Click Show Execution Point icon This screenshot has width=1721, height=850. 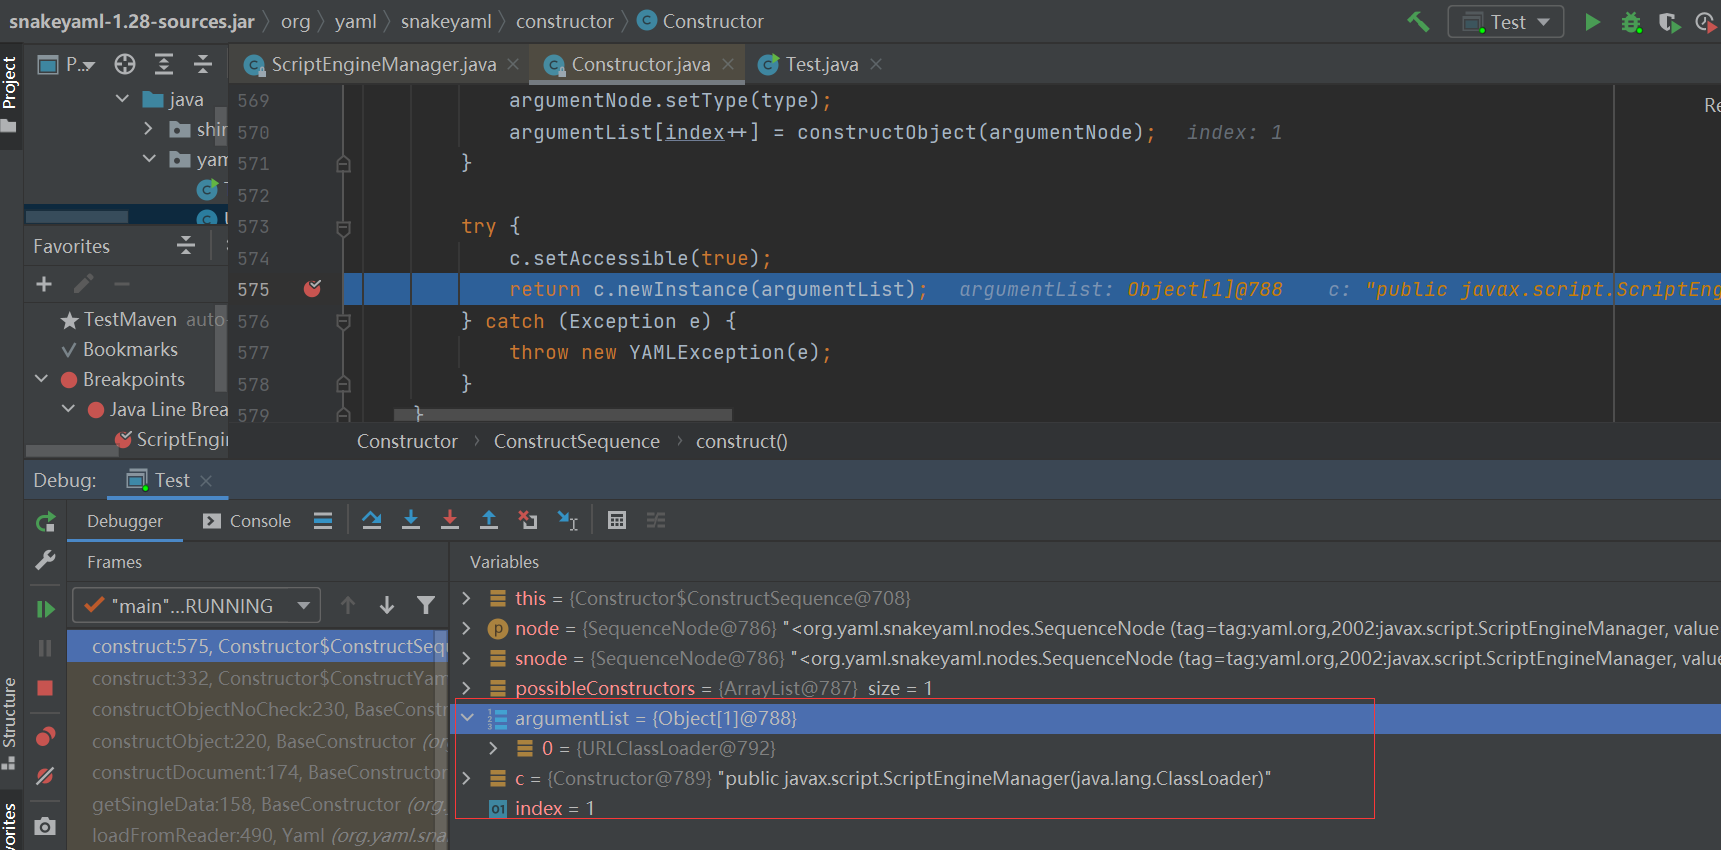tap(323, 520)
